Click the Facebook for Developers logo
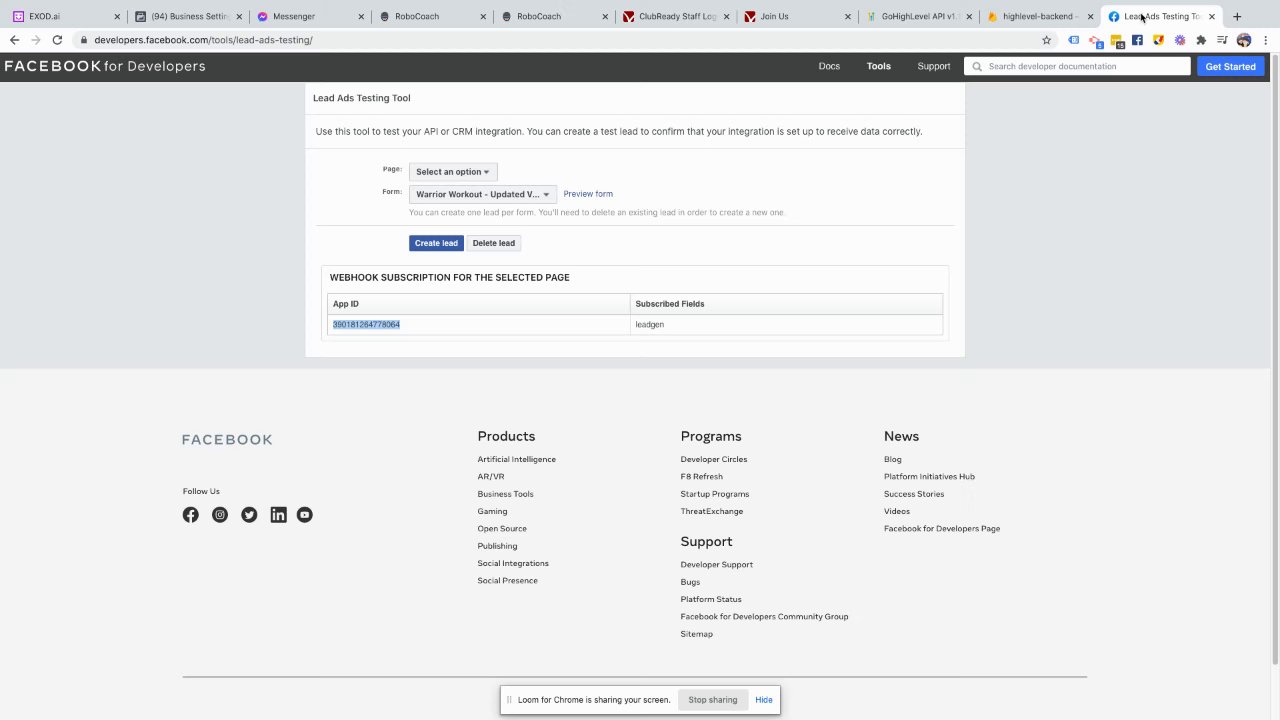 (x=105, y=66)
